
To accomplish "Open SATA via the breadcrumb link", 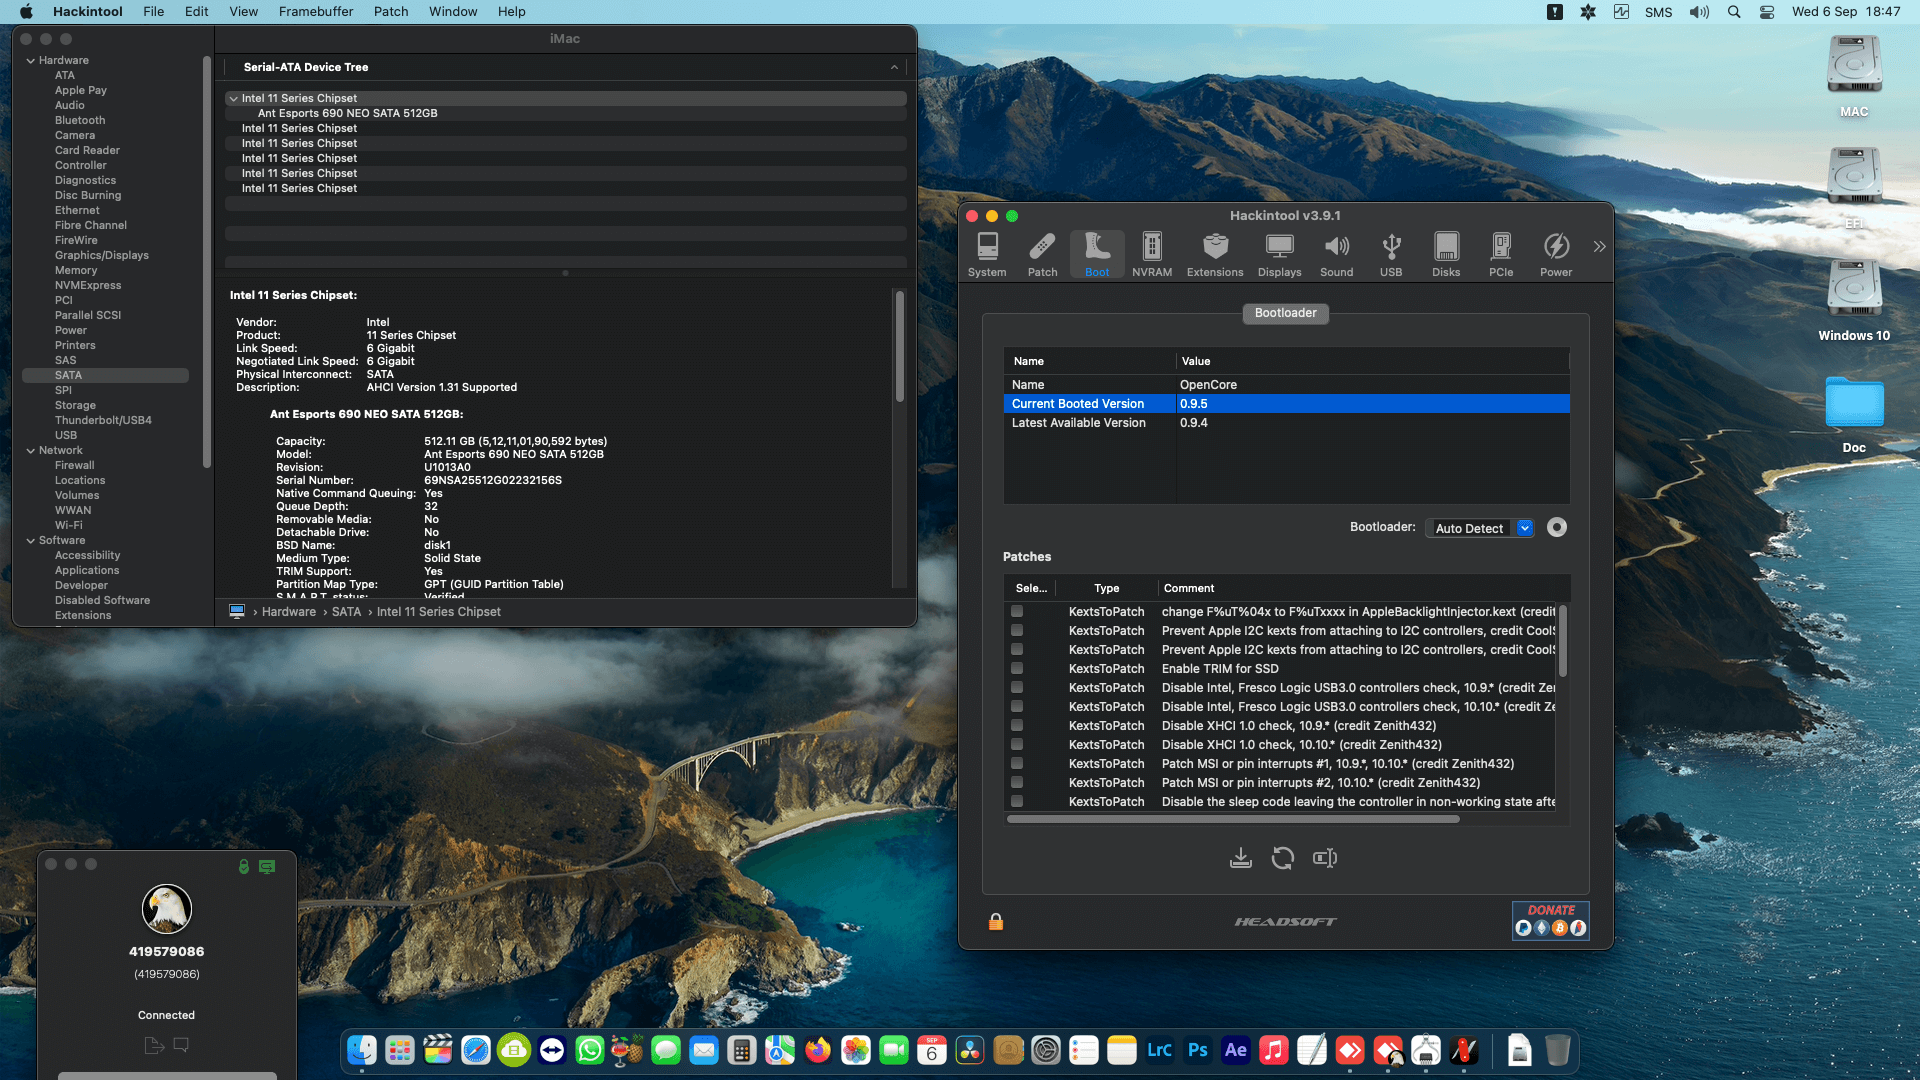I will (x=346, y=611).
